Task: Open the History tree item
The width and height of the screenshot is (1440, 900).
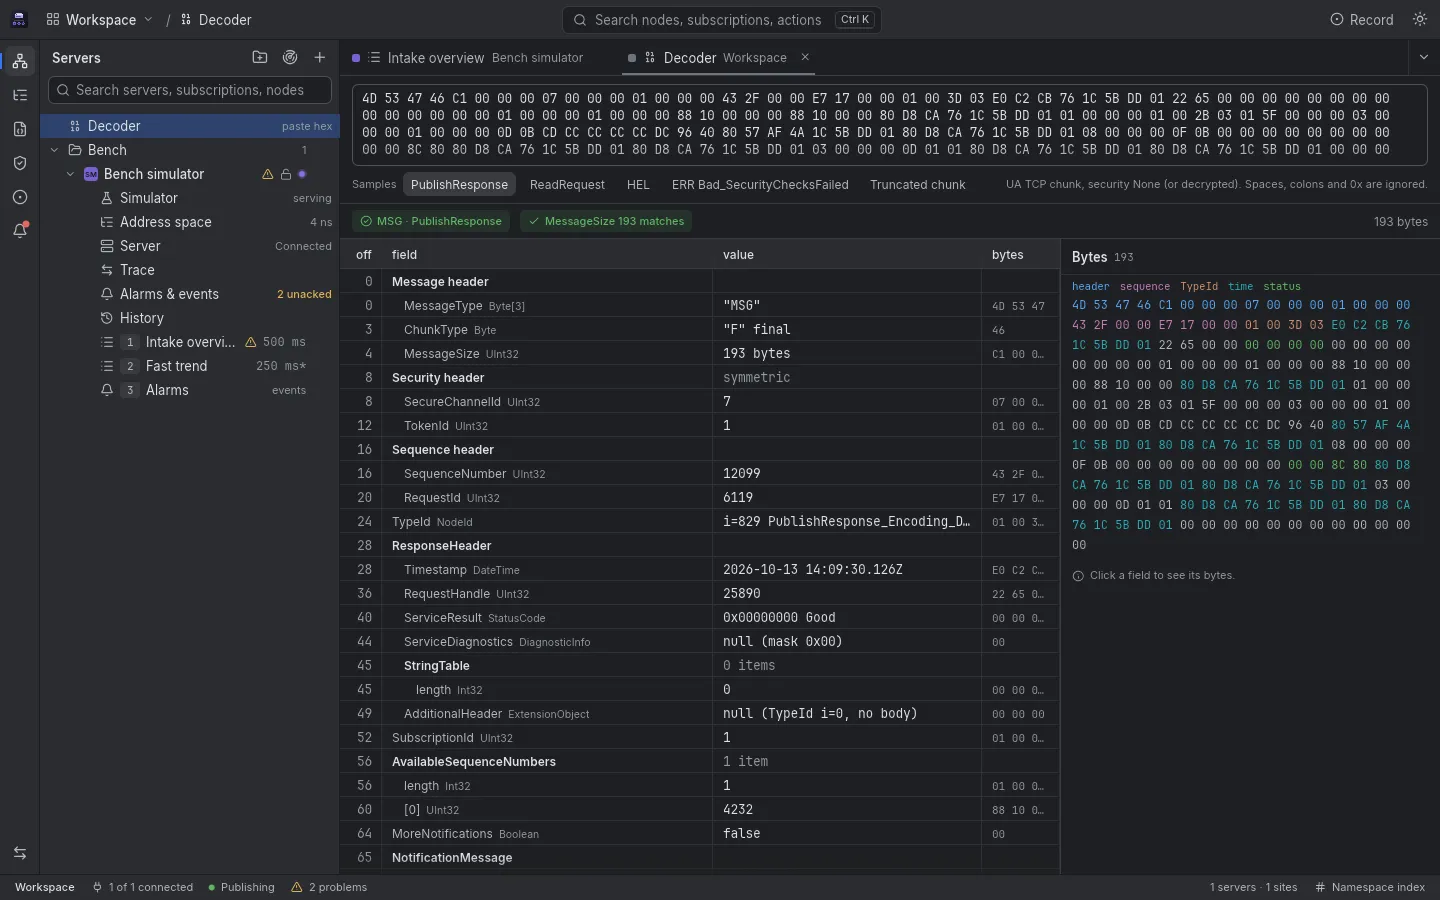Action: tap(190, 318)
